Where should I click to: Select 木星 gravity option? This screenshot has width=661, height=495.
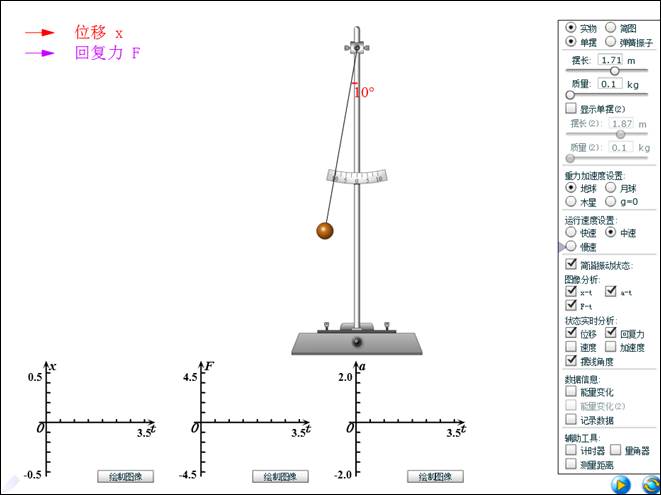coord(571,201)
